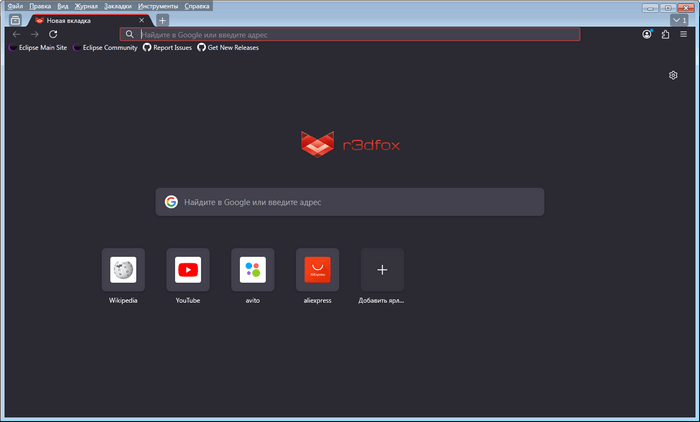Open new tab page settings gear
This screenshot has width=700, height=422.
point(673,75)
